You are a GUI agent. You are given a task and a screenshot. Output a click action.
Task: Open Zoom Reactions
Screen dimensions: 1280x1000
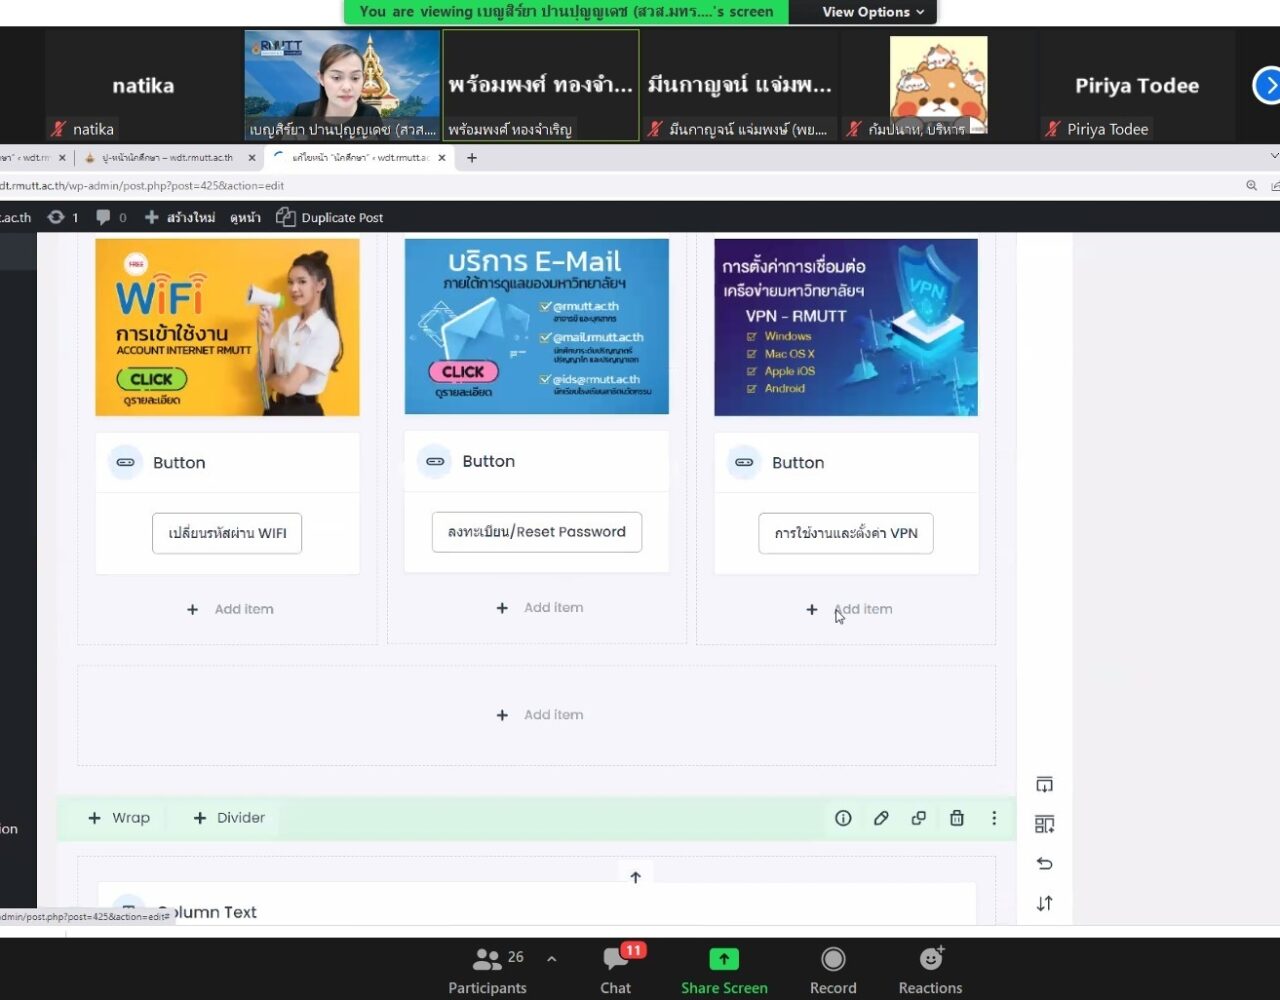930,971
